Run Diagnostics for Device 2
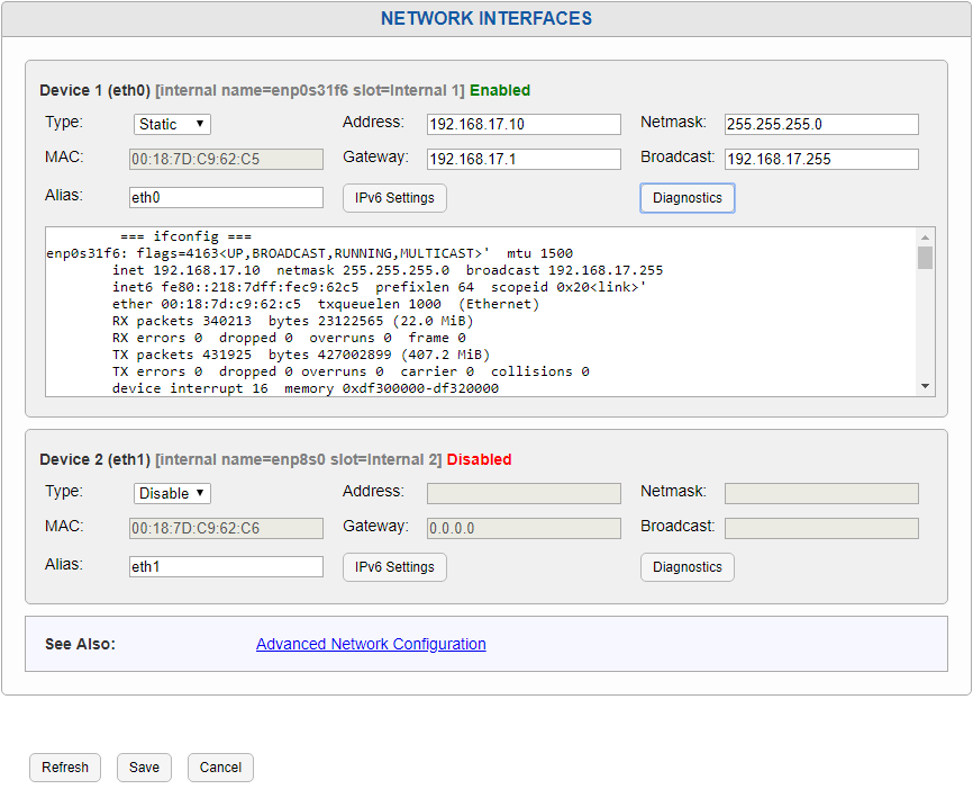972x787 pixels. click(x=687, y=567)
